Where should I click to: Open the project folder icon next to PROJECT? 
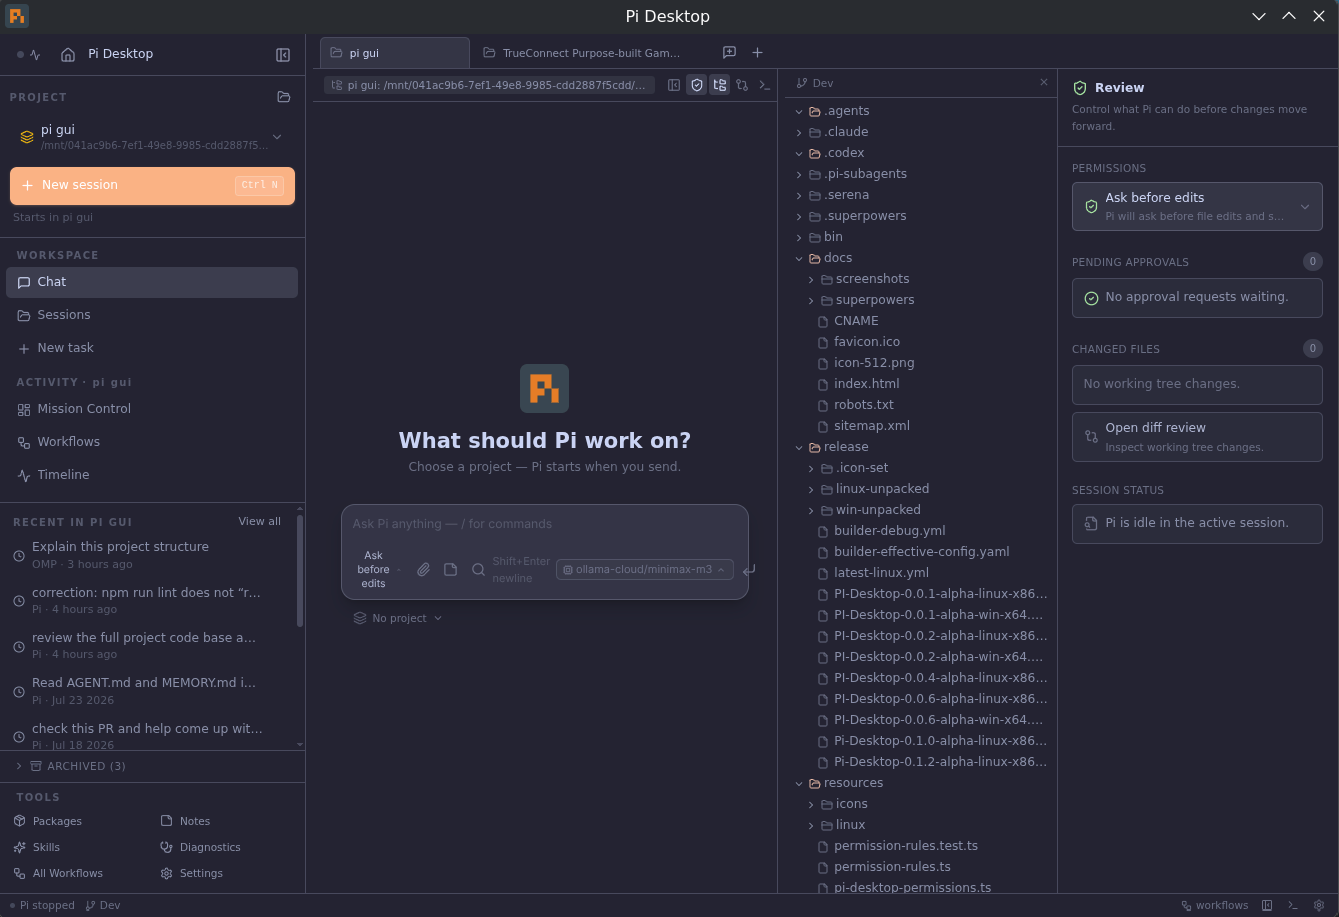[284, 97]
